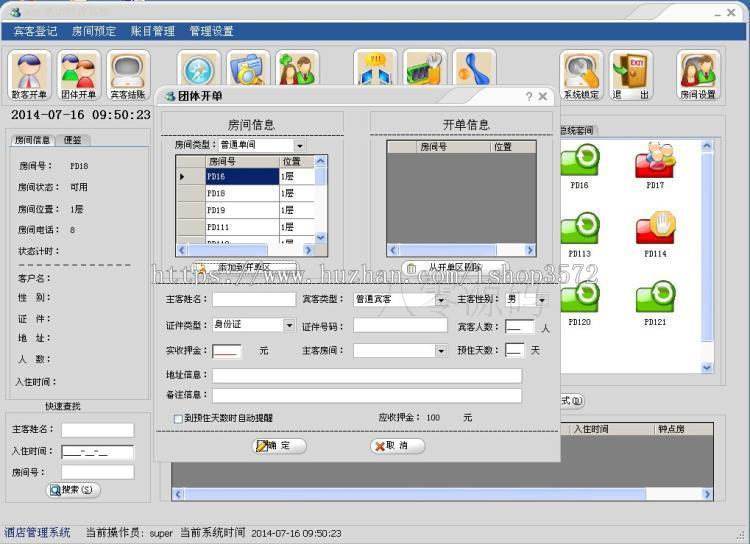Switch to the 房间信息 tab in left panel
Screen dimensions: 750x544
pyautogui.click(x=32, y=140)
